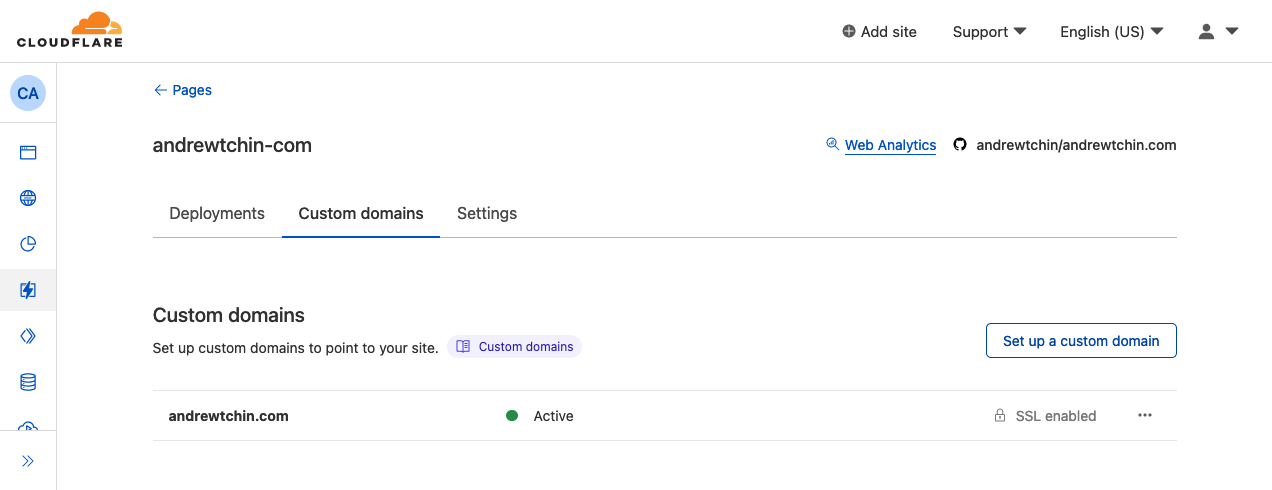
Task: Click the andrewtchin.com domain name
Action: [x=229, y=416]
